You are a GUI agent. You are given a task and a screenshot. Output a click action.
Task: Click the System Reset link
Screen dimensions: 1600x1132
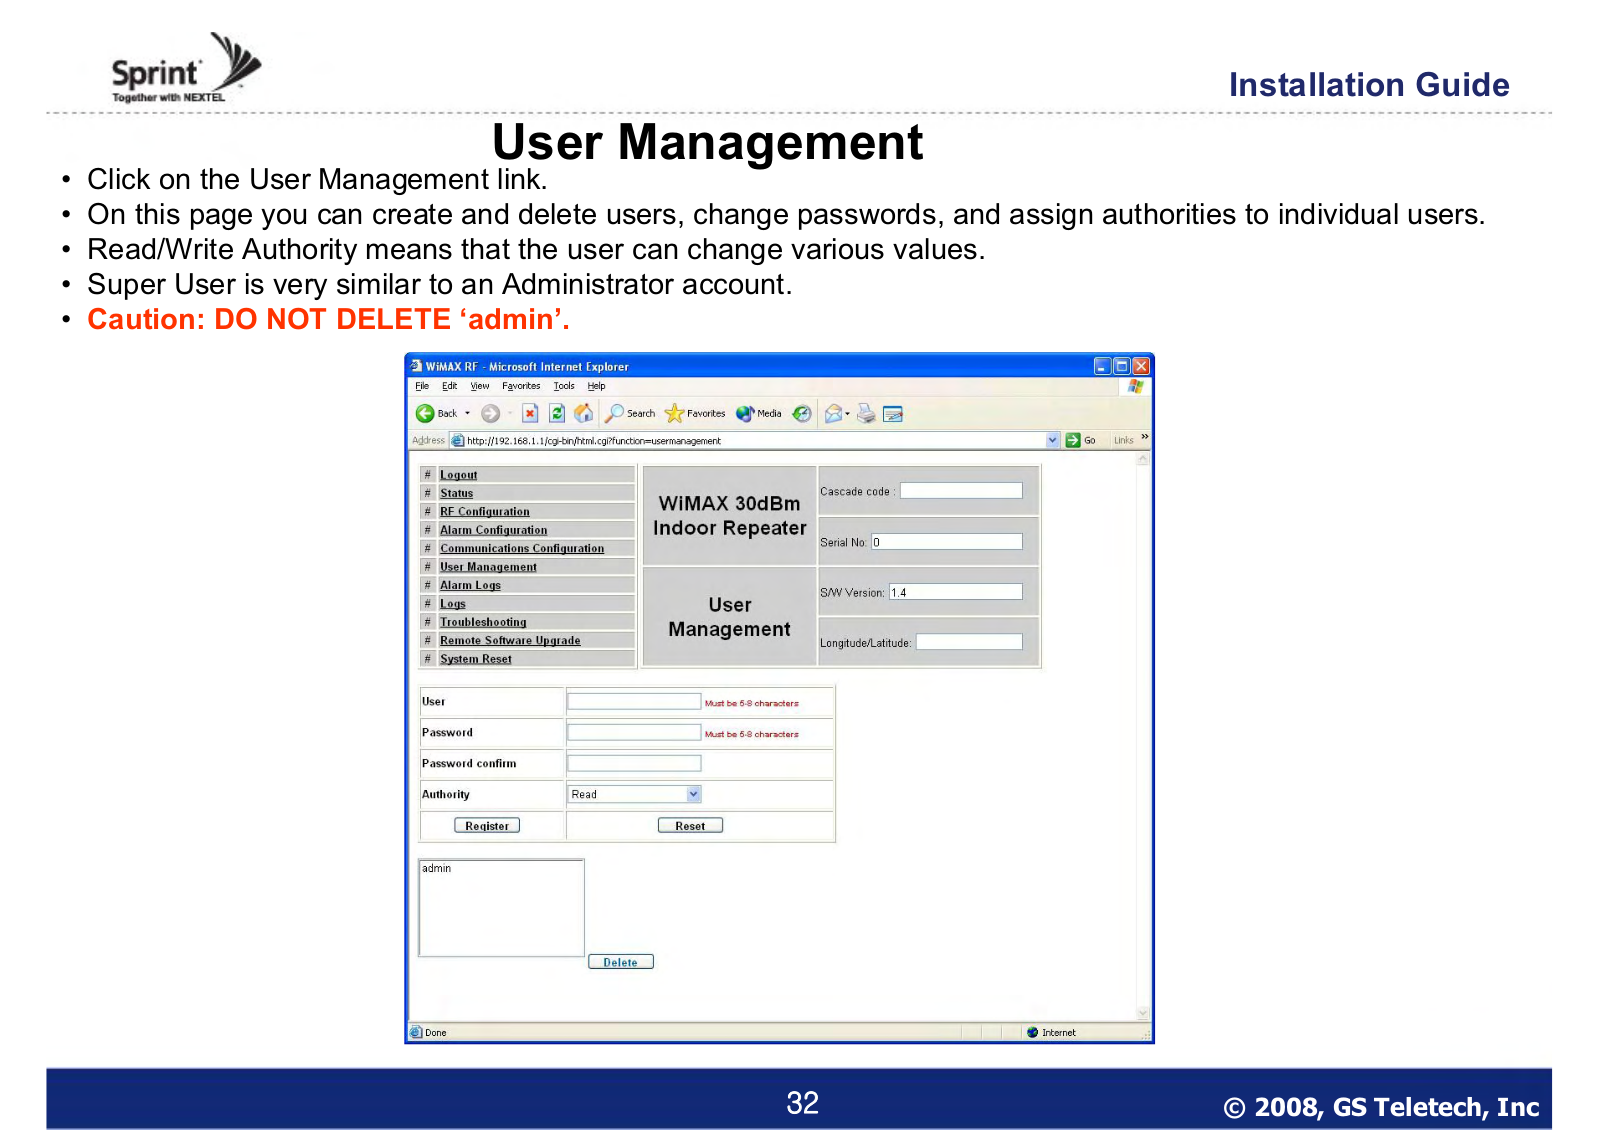click(x=476, y=659)
